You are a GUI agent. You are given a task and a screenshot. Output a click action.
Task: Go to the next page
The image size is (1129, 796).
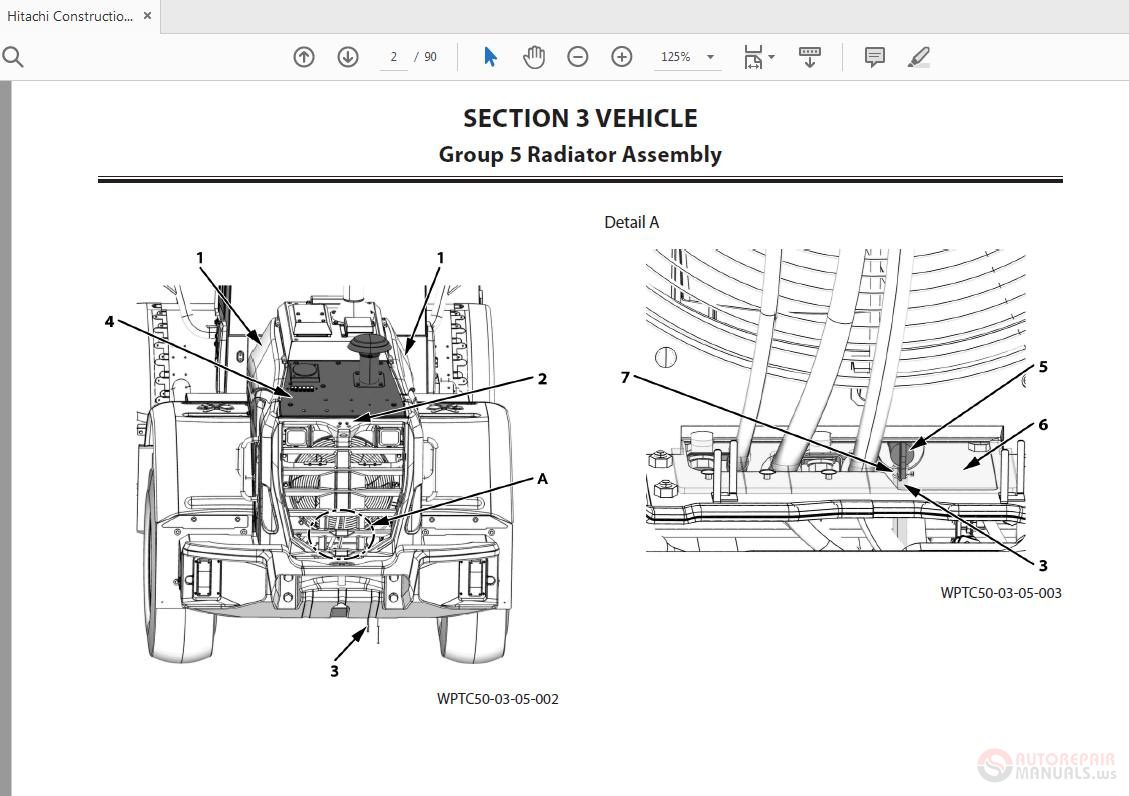[x=347, y=57]
